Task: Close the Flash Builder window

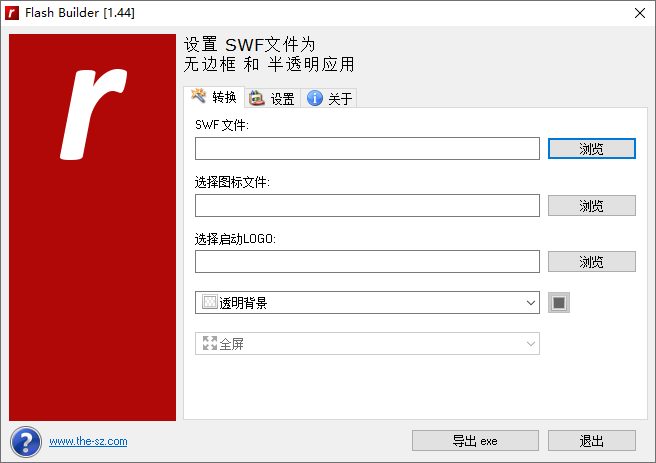Action: tap(640, 13)
